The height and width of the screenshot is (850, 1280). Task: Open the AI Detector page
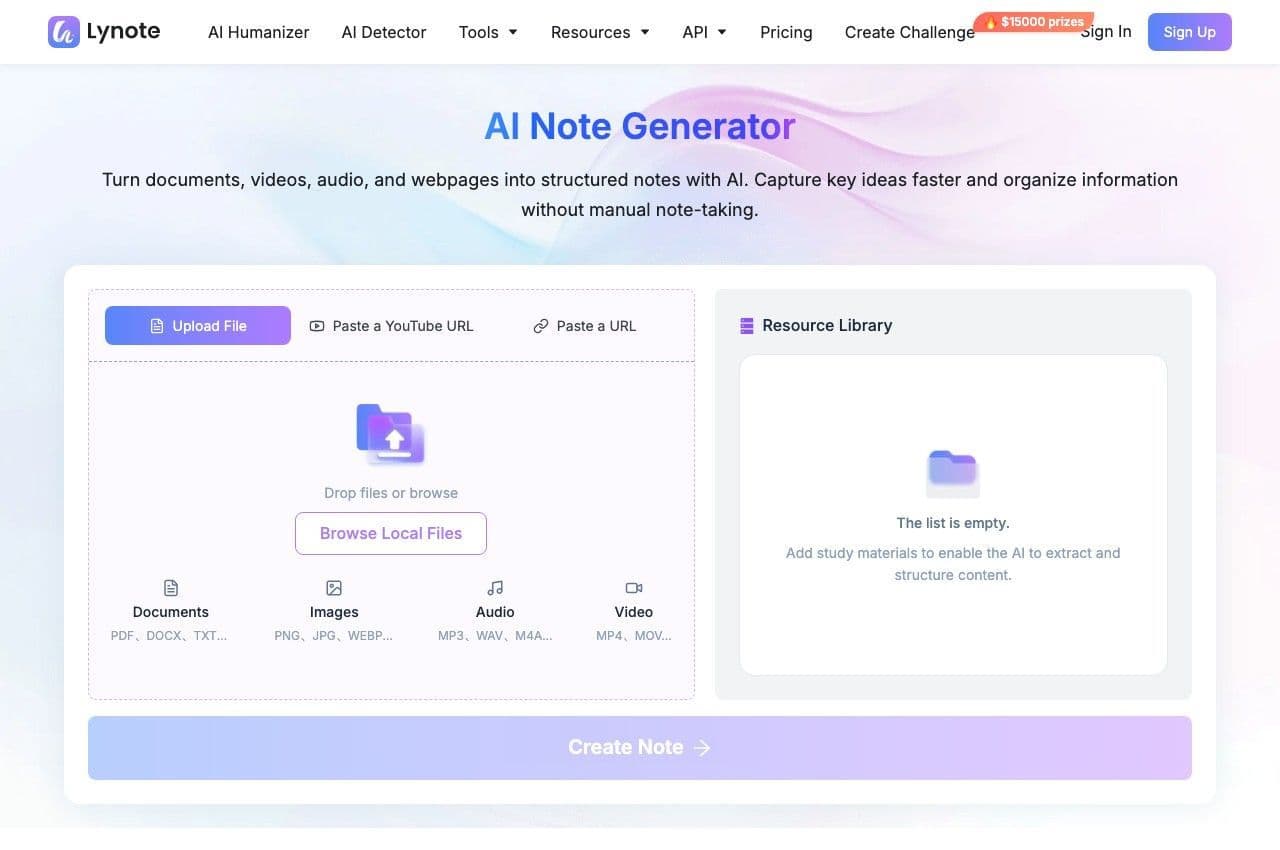(x=384, y=32)
